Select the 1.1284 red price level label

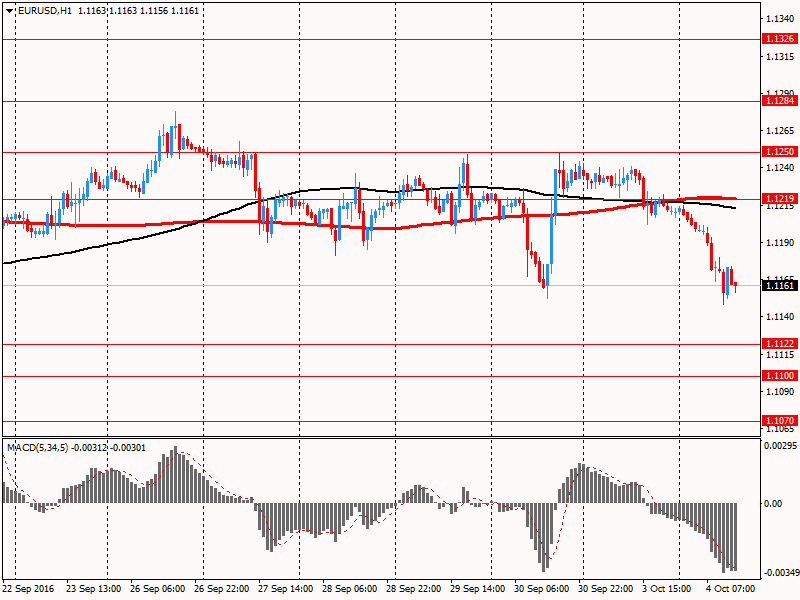[779, 101]
